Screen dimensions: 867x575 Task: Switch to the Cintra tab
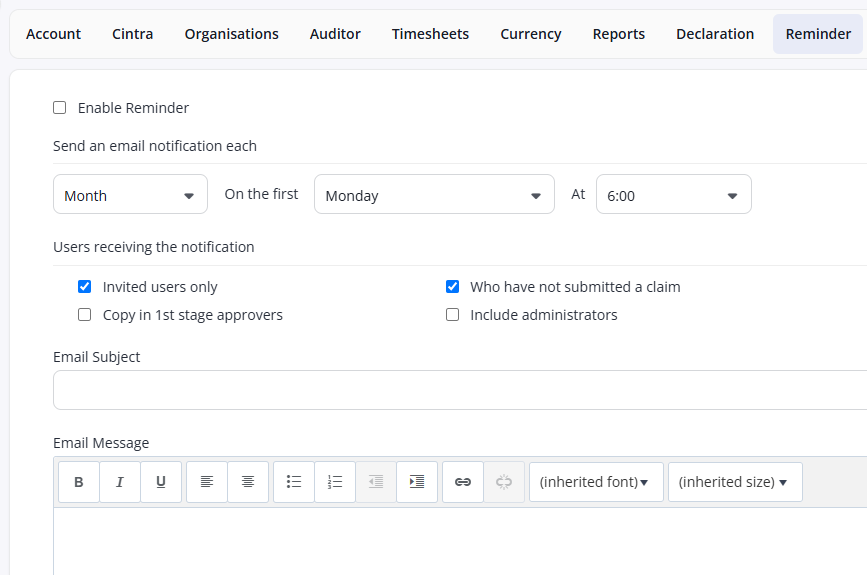pyautogui.click(x=133, y=34)
